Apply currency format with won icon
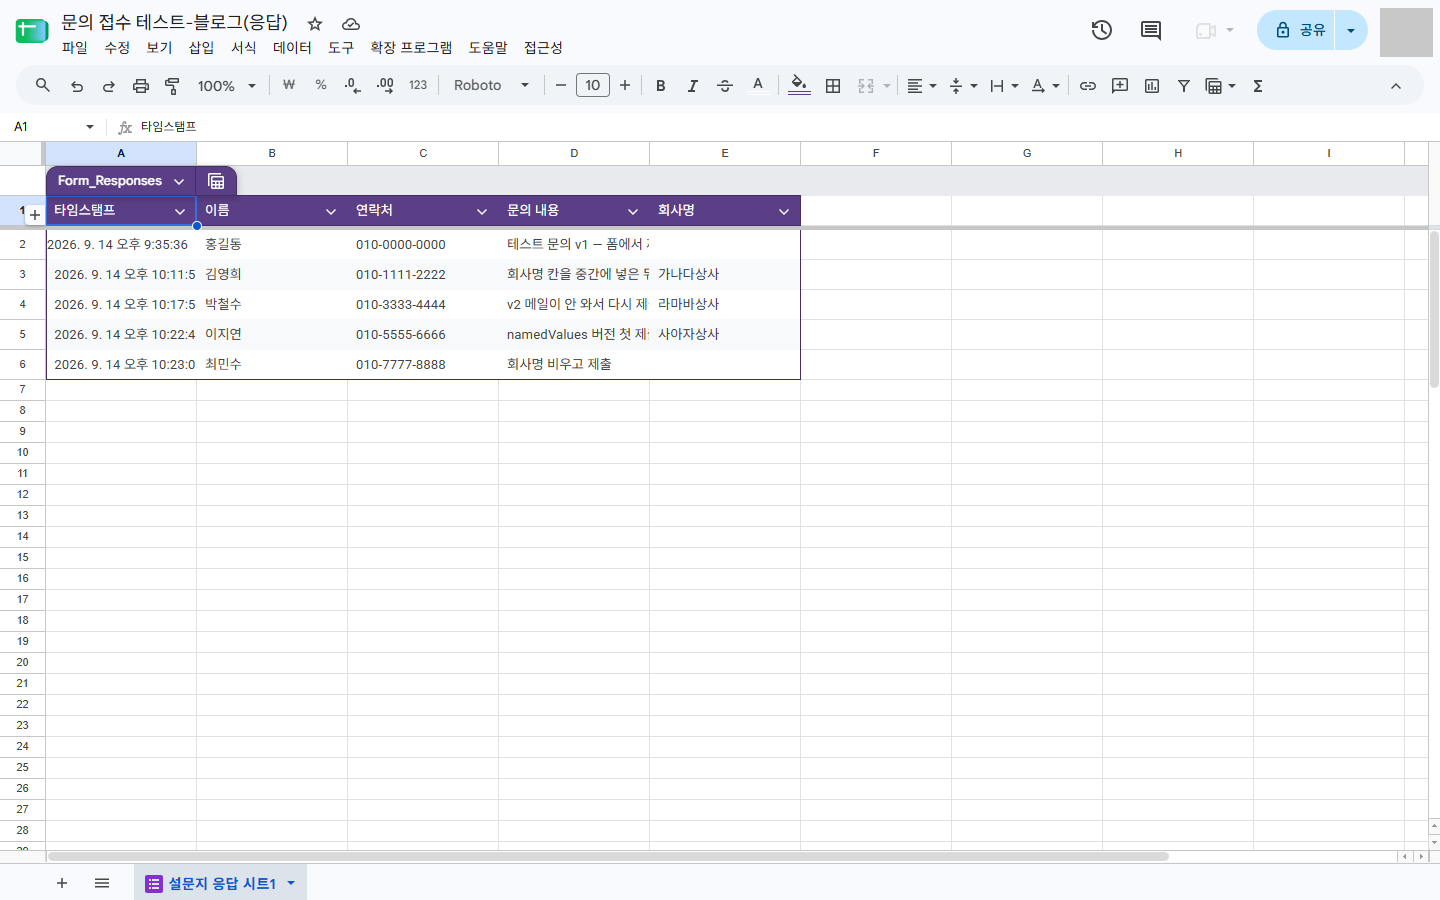The height and width of the screenshot is (900, 1440). pyautogui.click(x=289, y=85)
